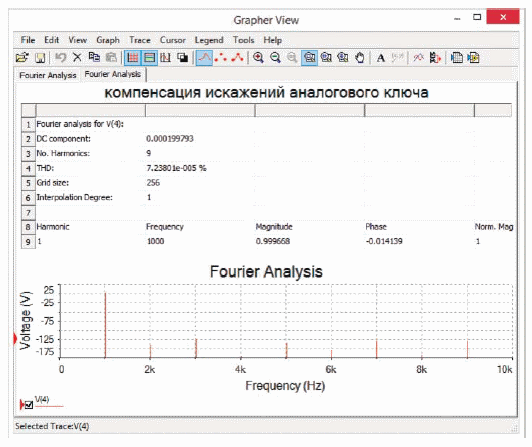The image size is (532, 447).
Task: Click the V(4) legend label
Action: coord(42,399)
